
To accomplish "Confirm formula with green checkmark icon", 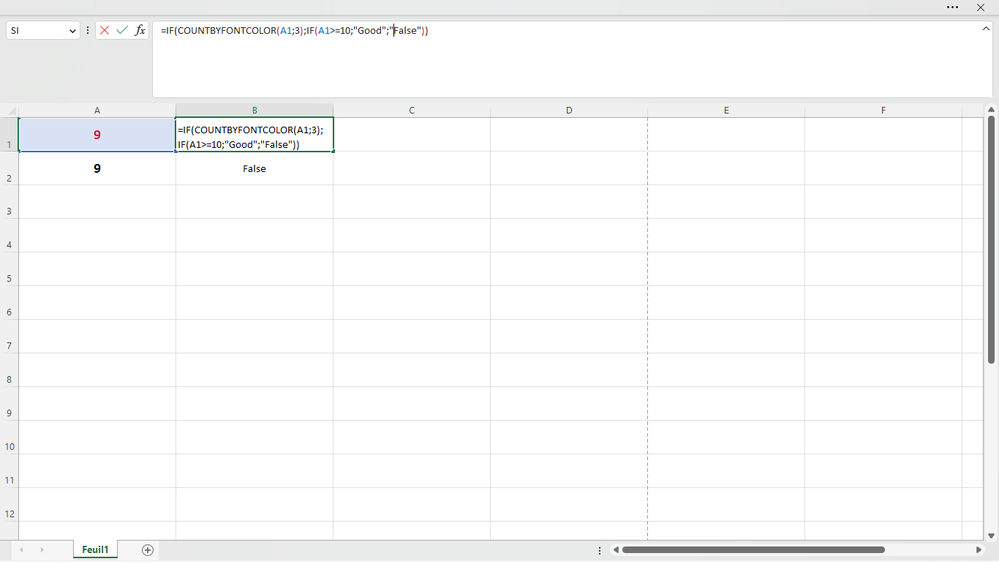I will click(x=122, y=30).
